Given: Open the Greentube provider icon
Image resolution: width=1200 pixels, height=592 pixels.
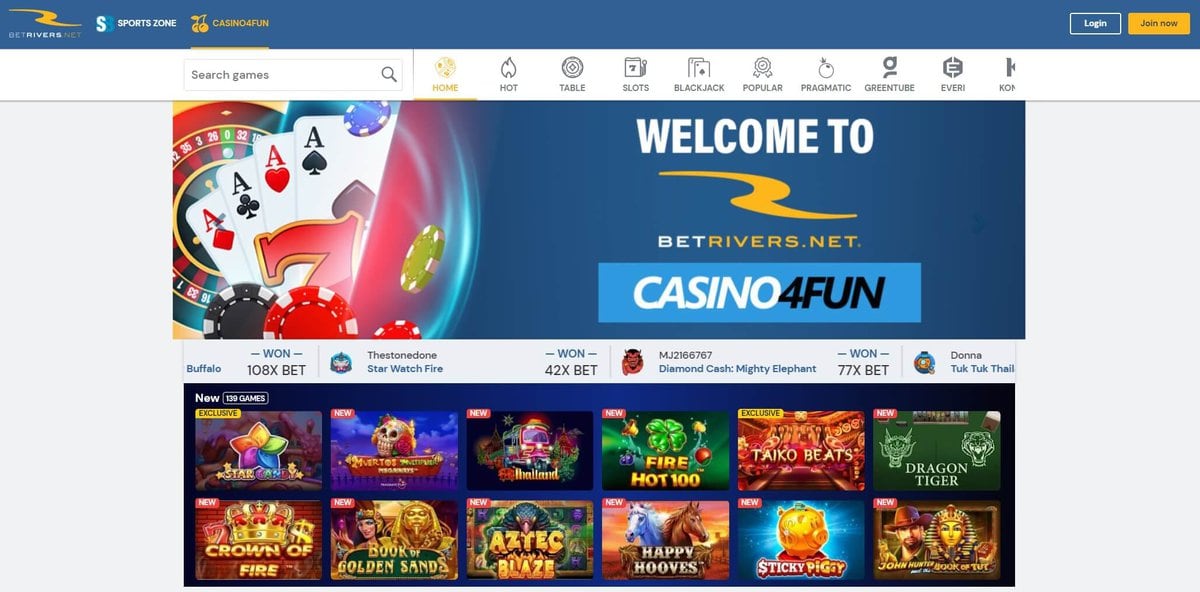Looking at the screenshot, I should point(889,68).
